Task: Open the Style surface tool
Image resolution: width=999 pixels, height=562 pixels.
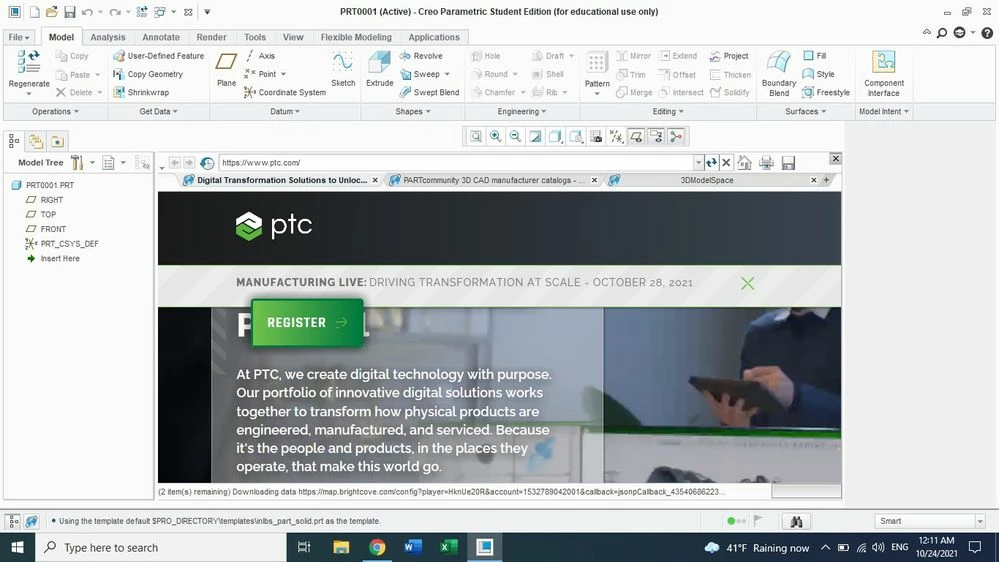Action: [x=819, y=74]
